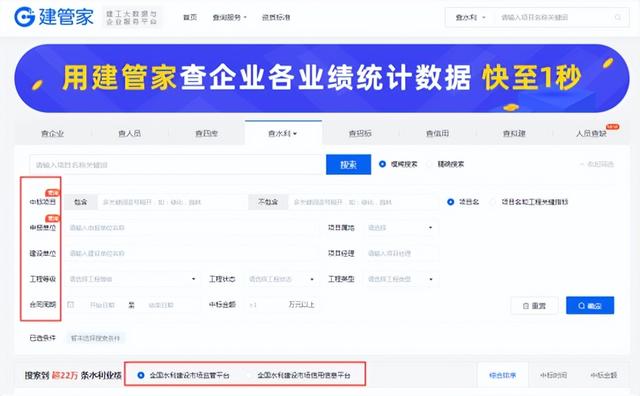Focus the 中标金额 amount input
The width and height of the screenshot is (640, 396).
[265, 305]
